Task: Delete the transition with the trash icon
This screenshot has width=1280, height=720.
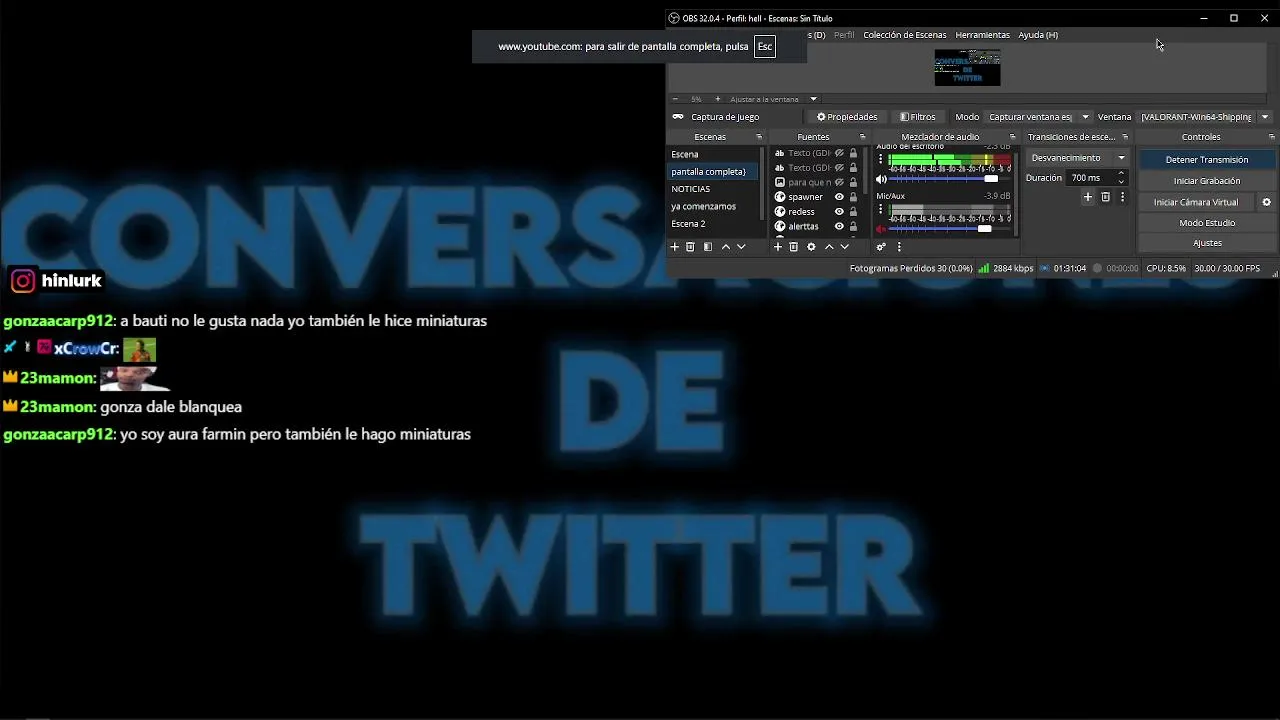Action: [x=1105, y=198]
